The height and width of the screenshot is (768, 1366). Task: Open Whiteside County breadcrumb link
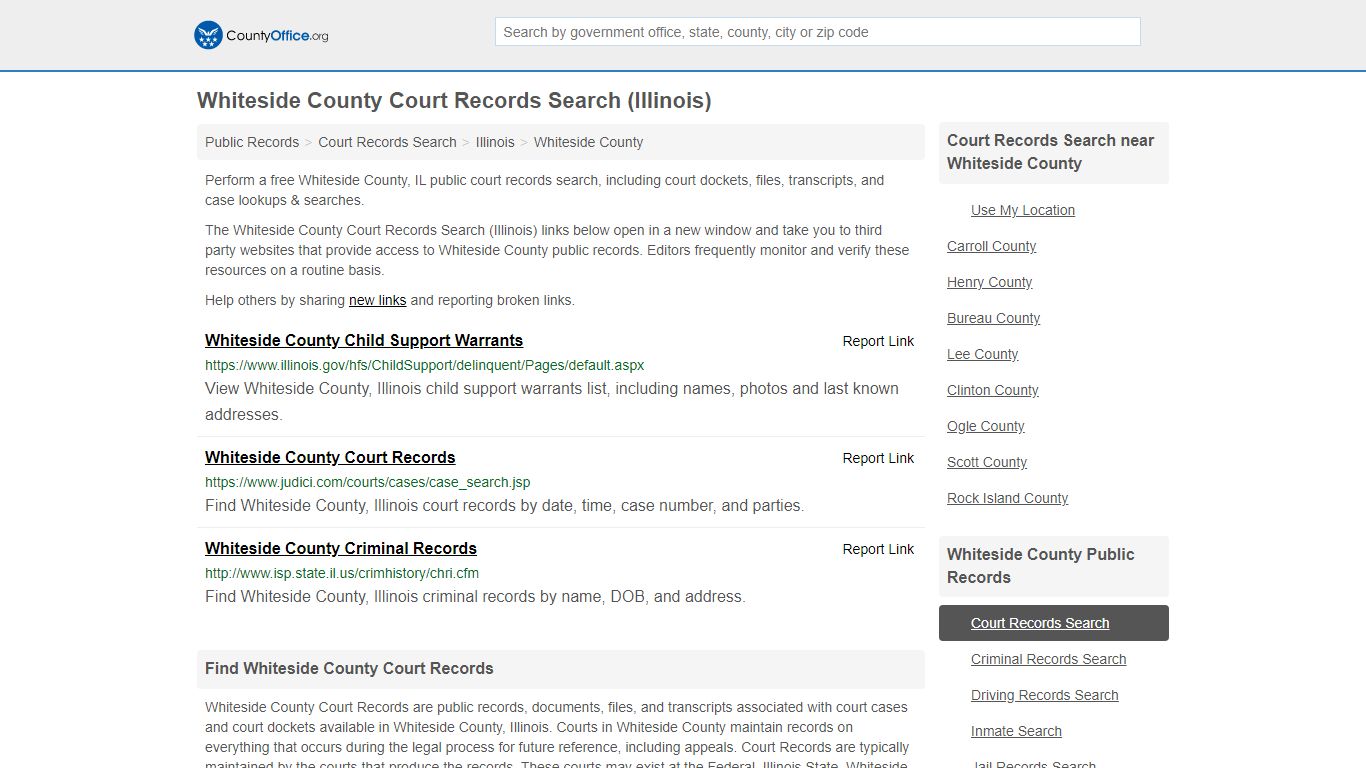(x=588, y=142)
